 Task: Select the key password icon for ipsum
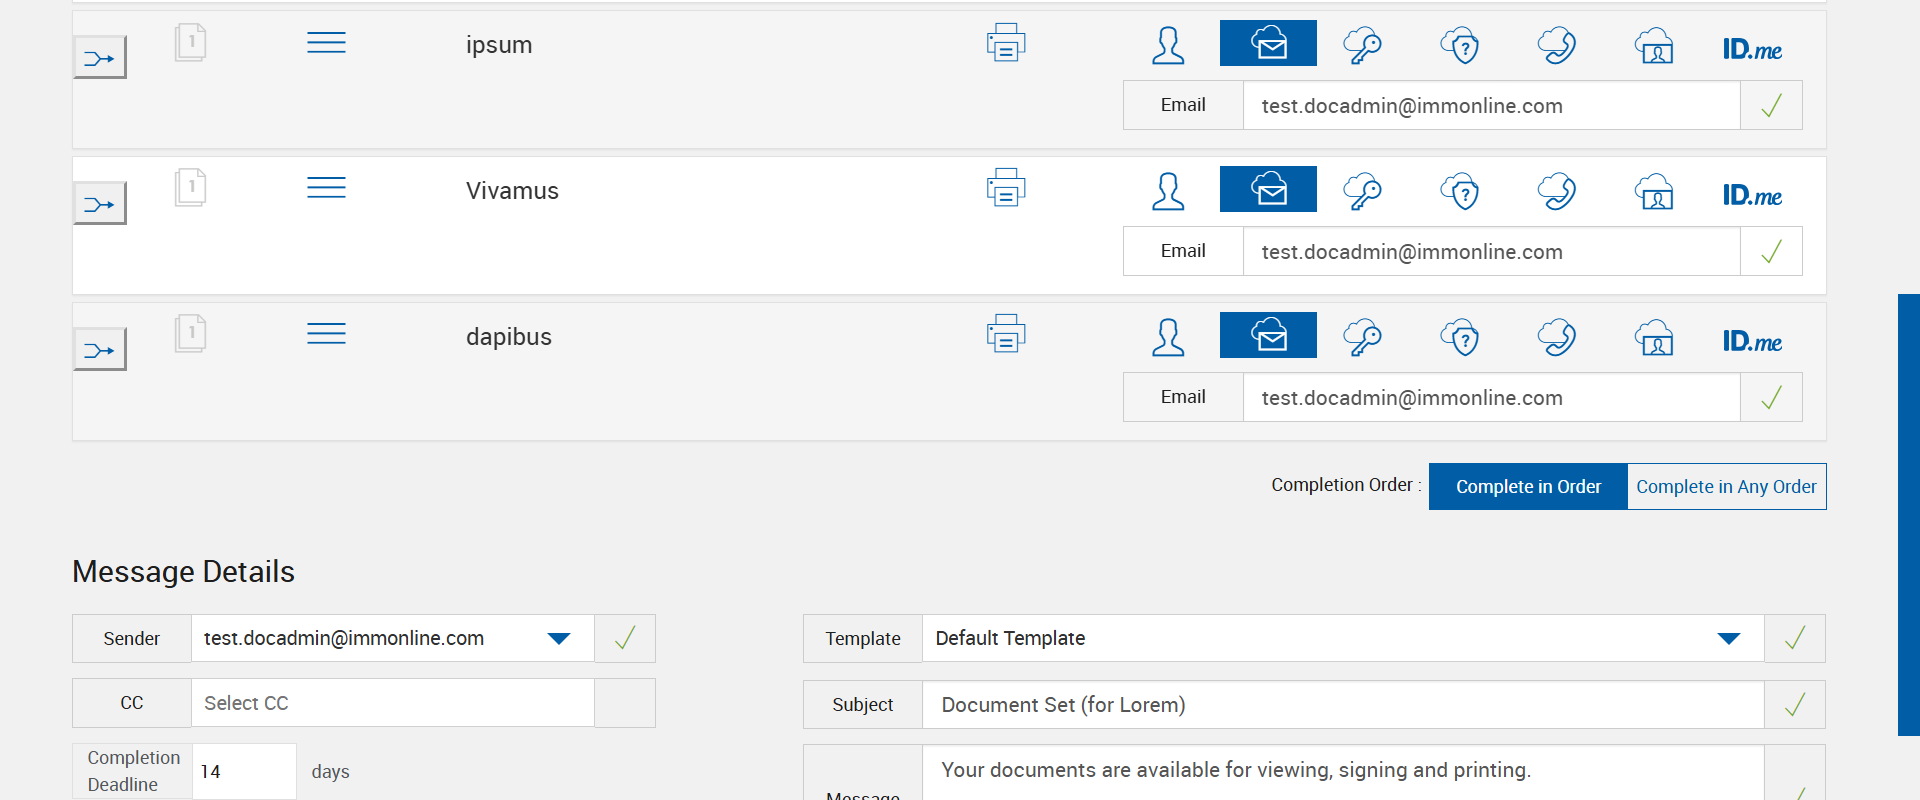[1362, 45]
